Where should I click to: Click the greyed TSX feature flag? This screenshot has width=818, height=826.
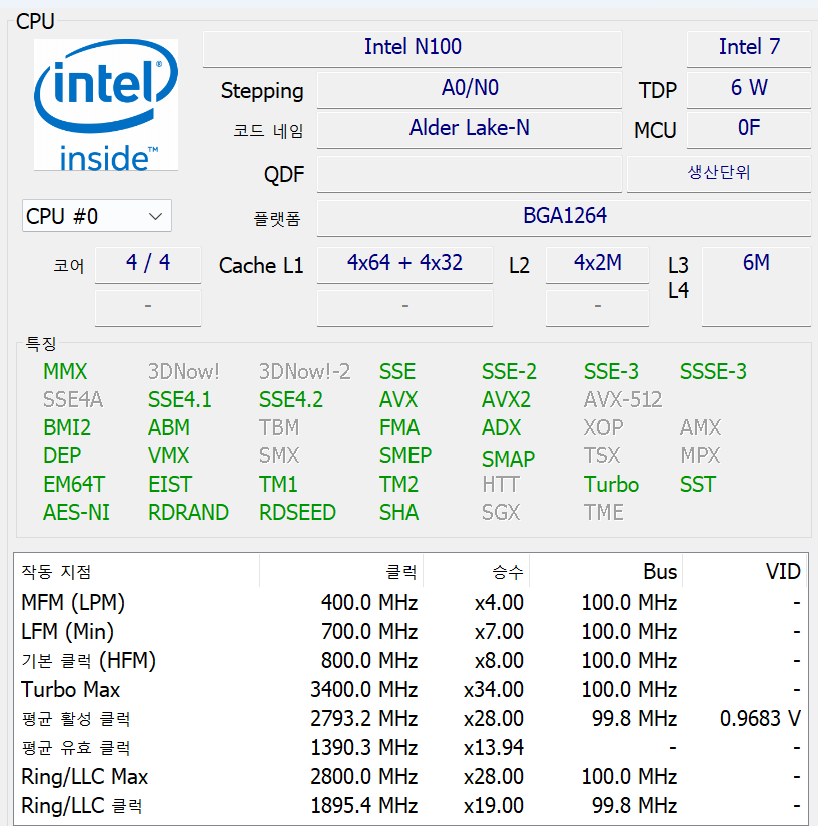click(602, 456)
